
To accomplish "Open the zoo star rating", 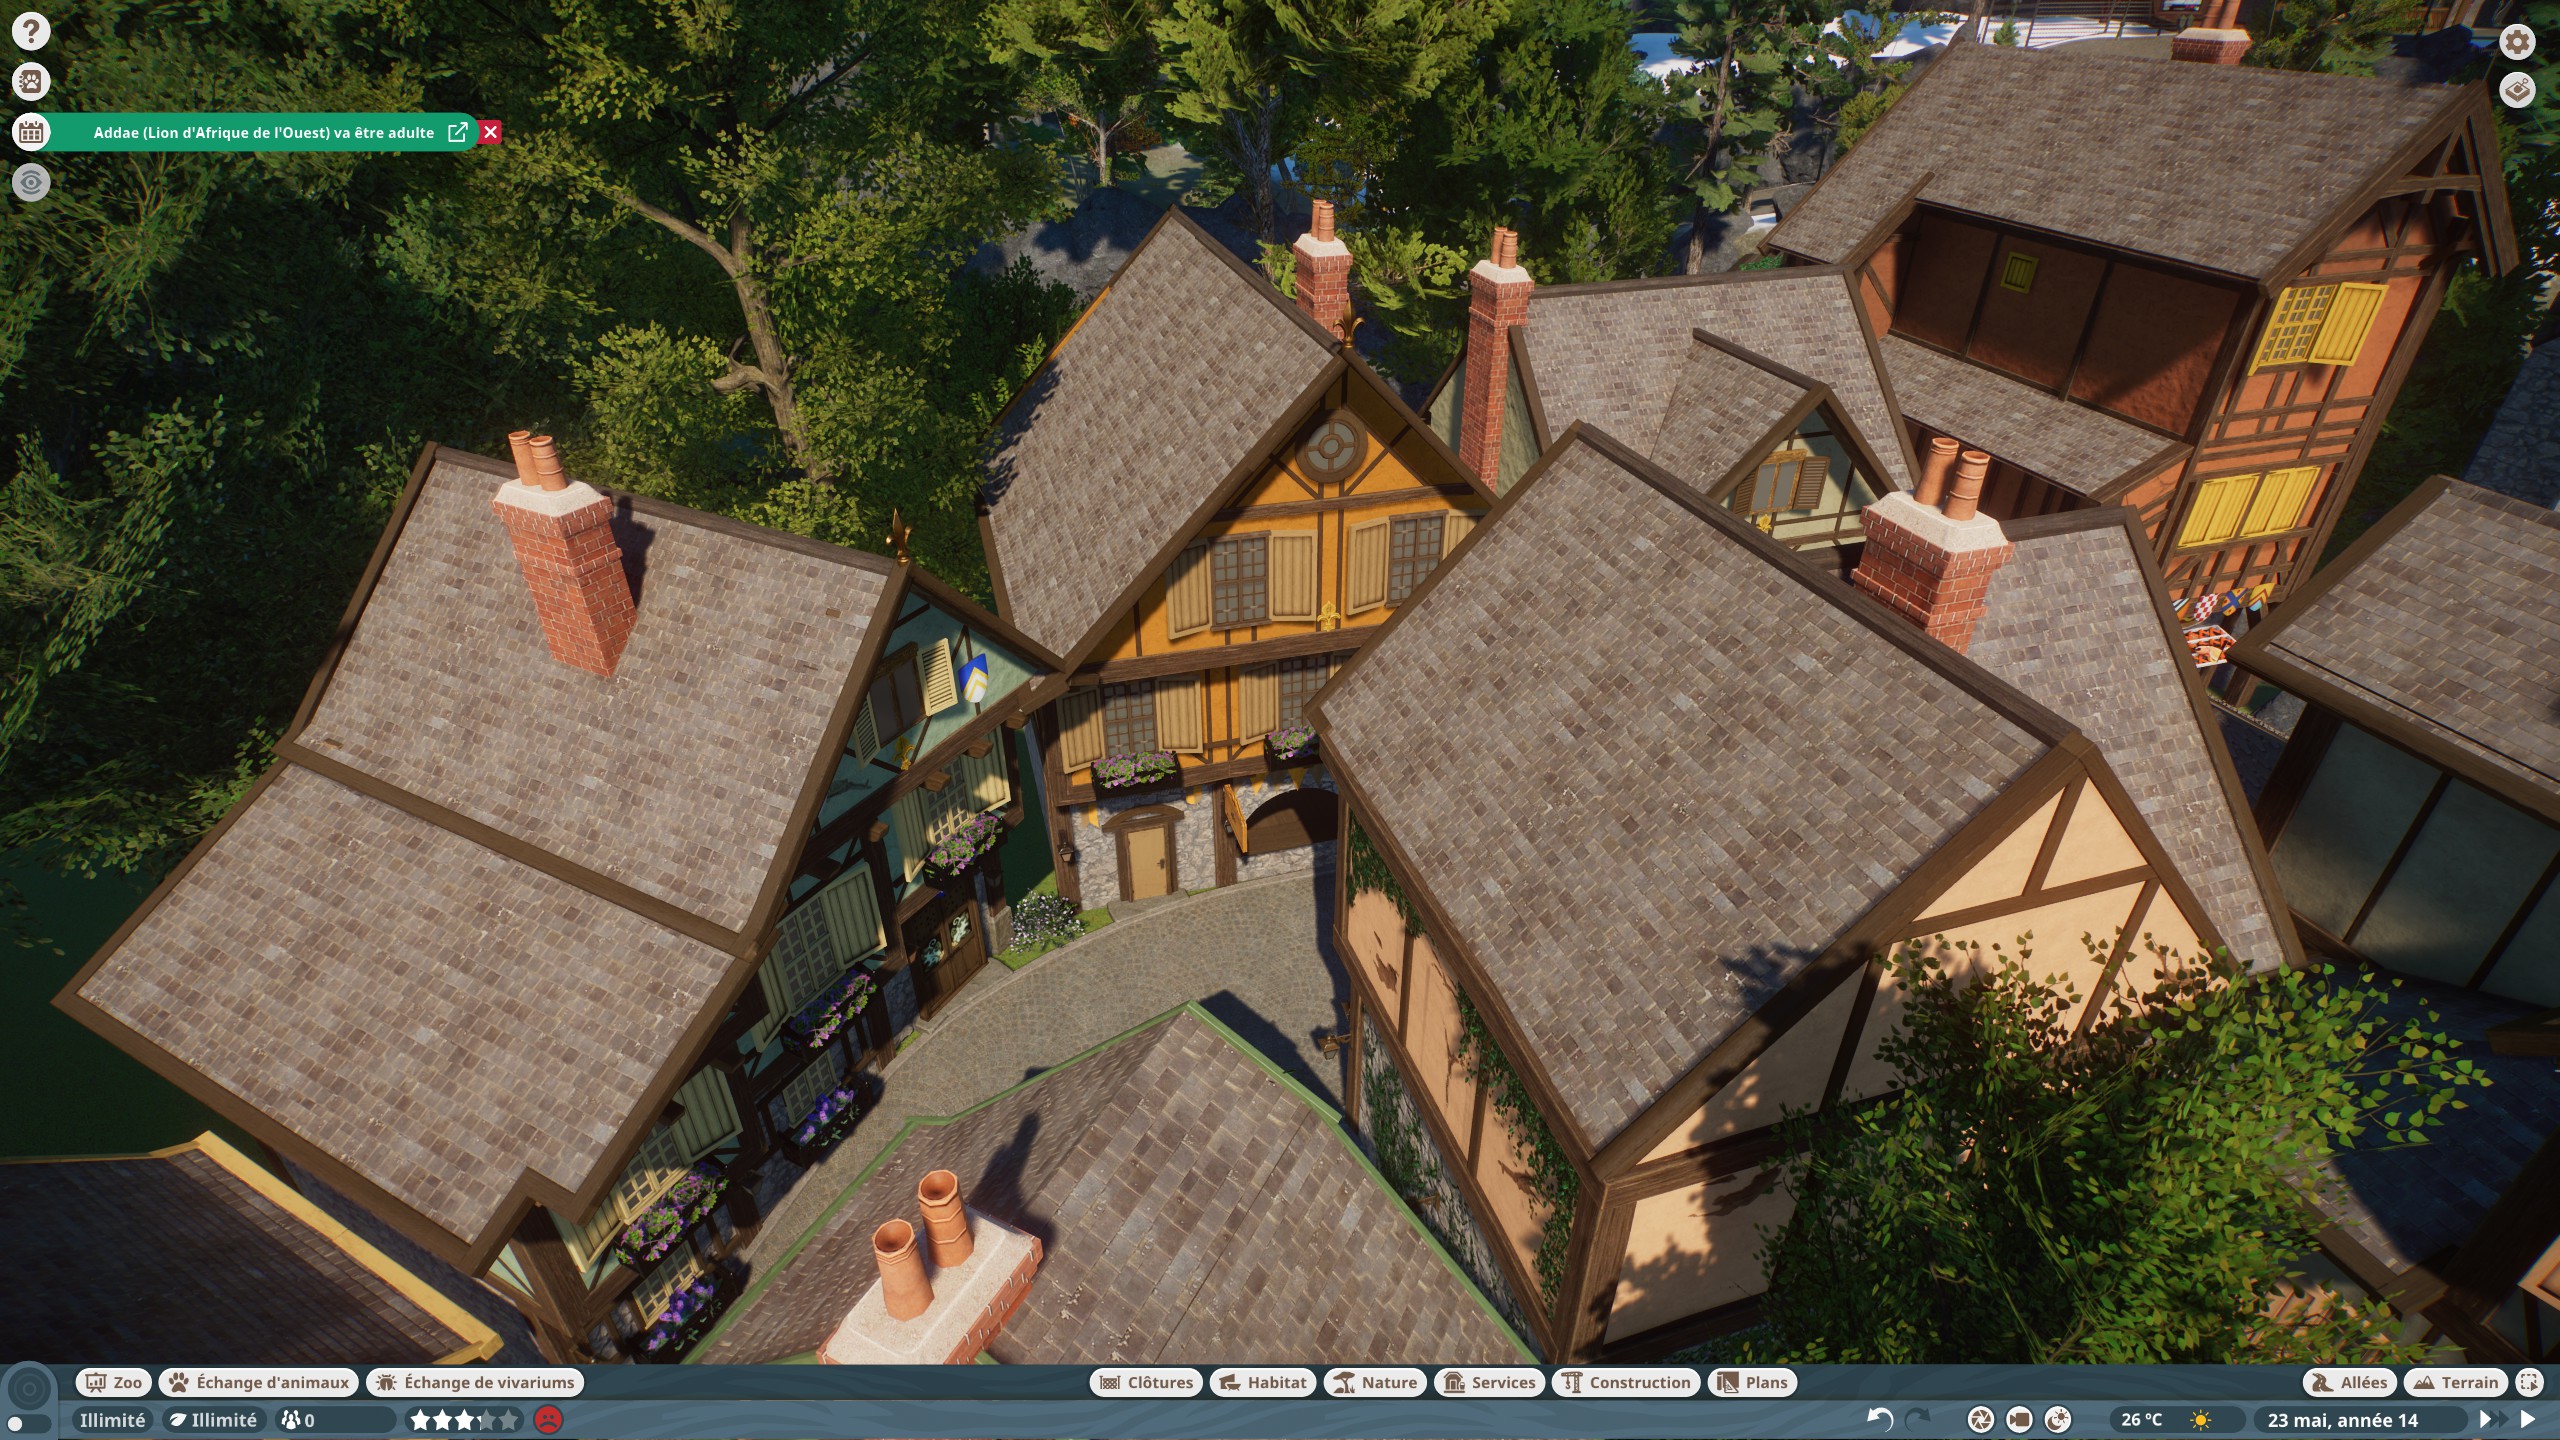I will pyautogui.click(x=465, y=1419).
